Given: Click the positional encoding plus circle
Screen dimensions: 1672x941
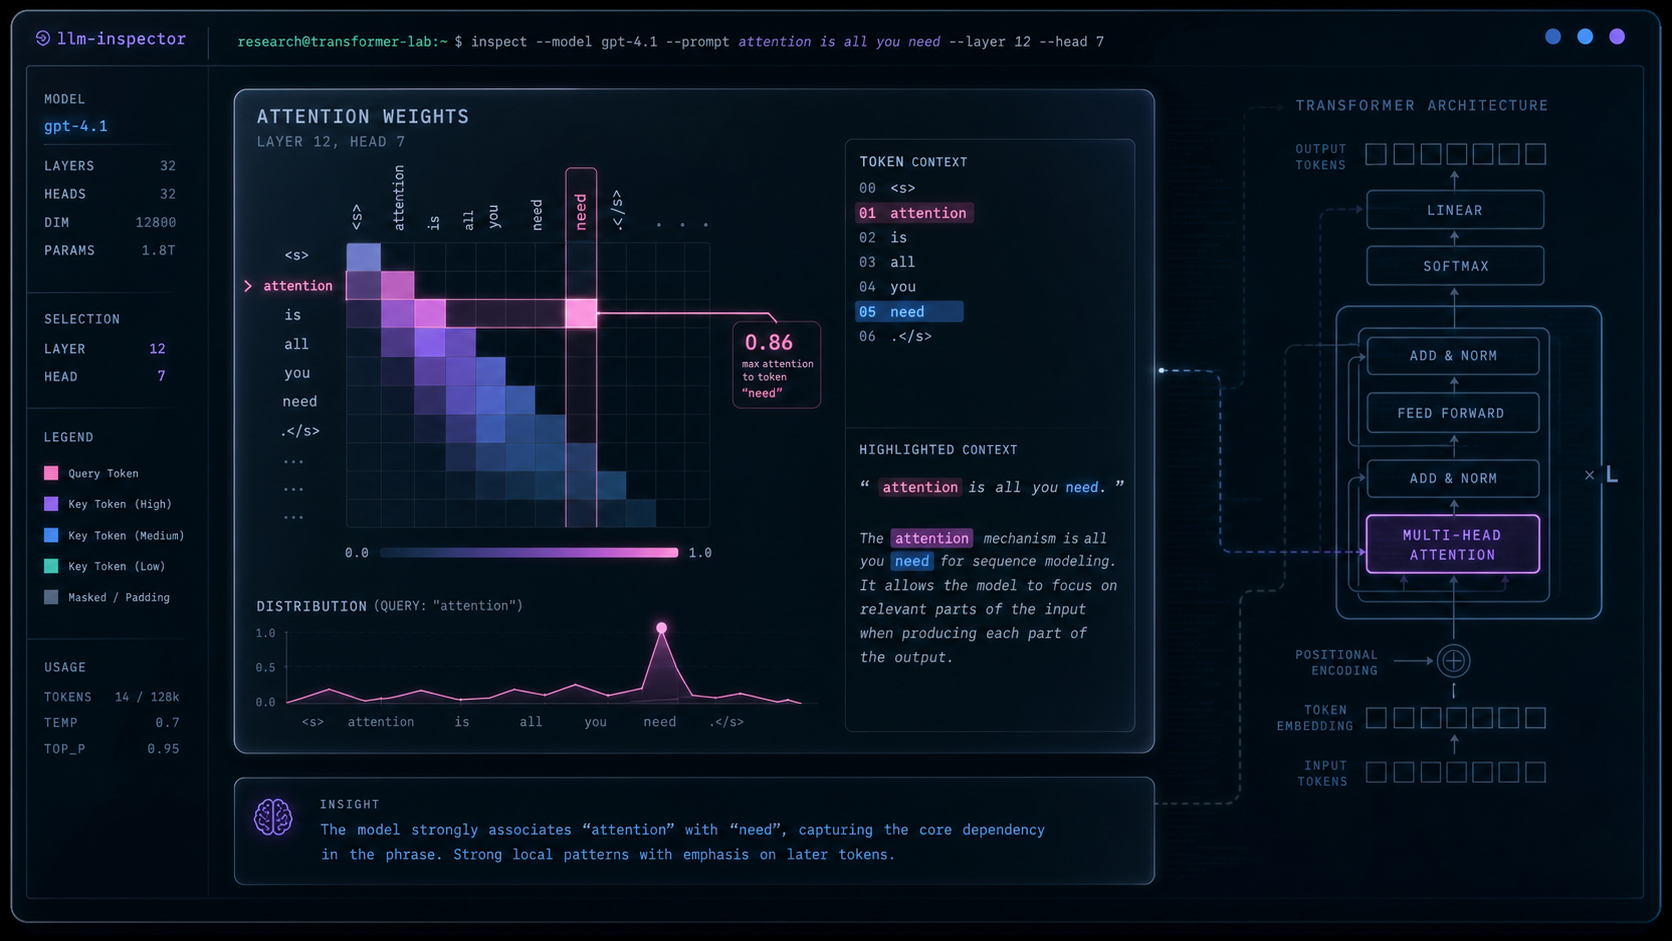Looking at the screenshot, I should click(x=1453, y=661).
